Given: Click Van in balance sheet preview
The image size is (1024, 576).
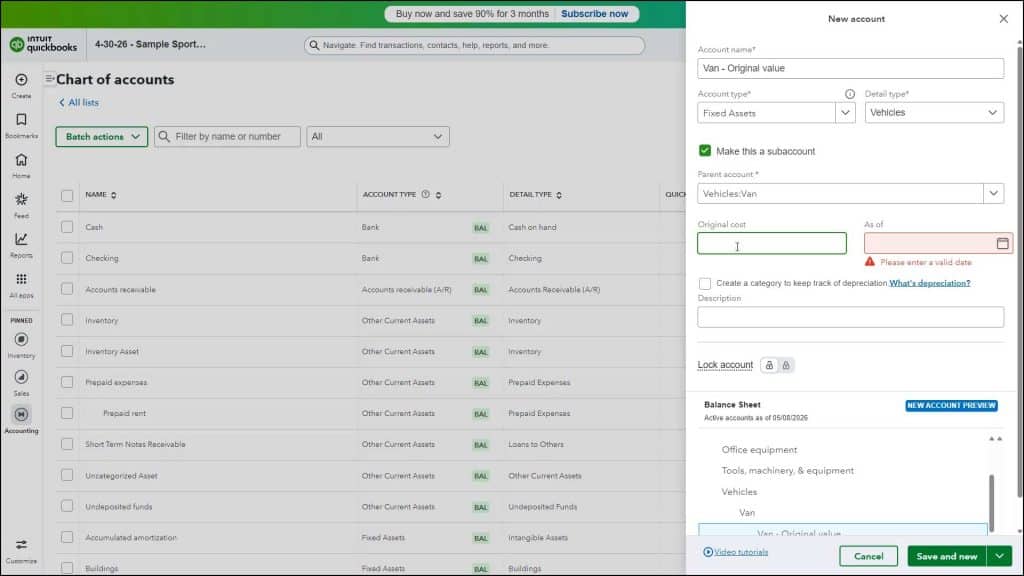Looking at the screenshot, I should pos(747,513).
